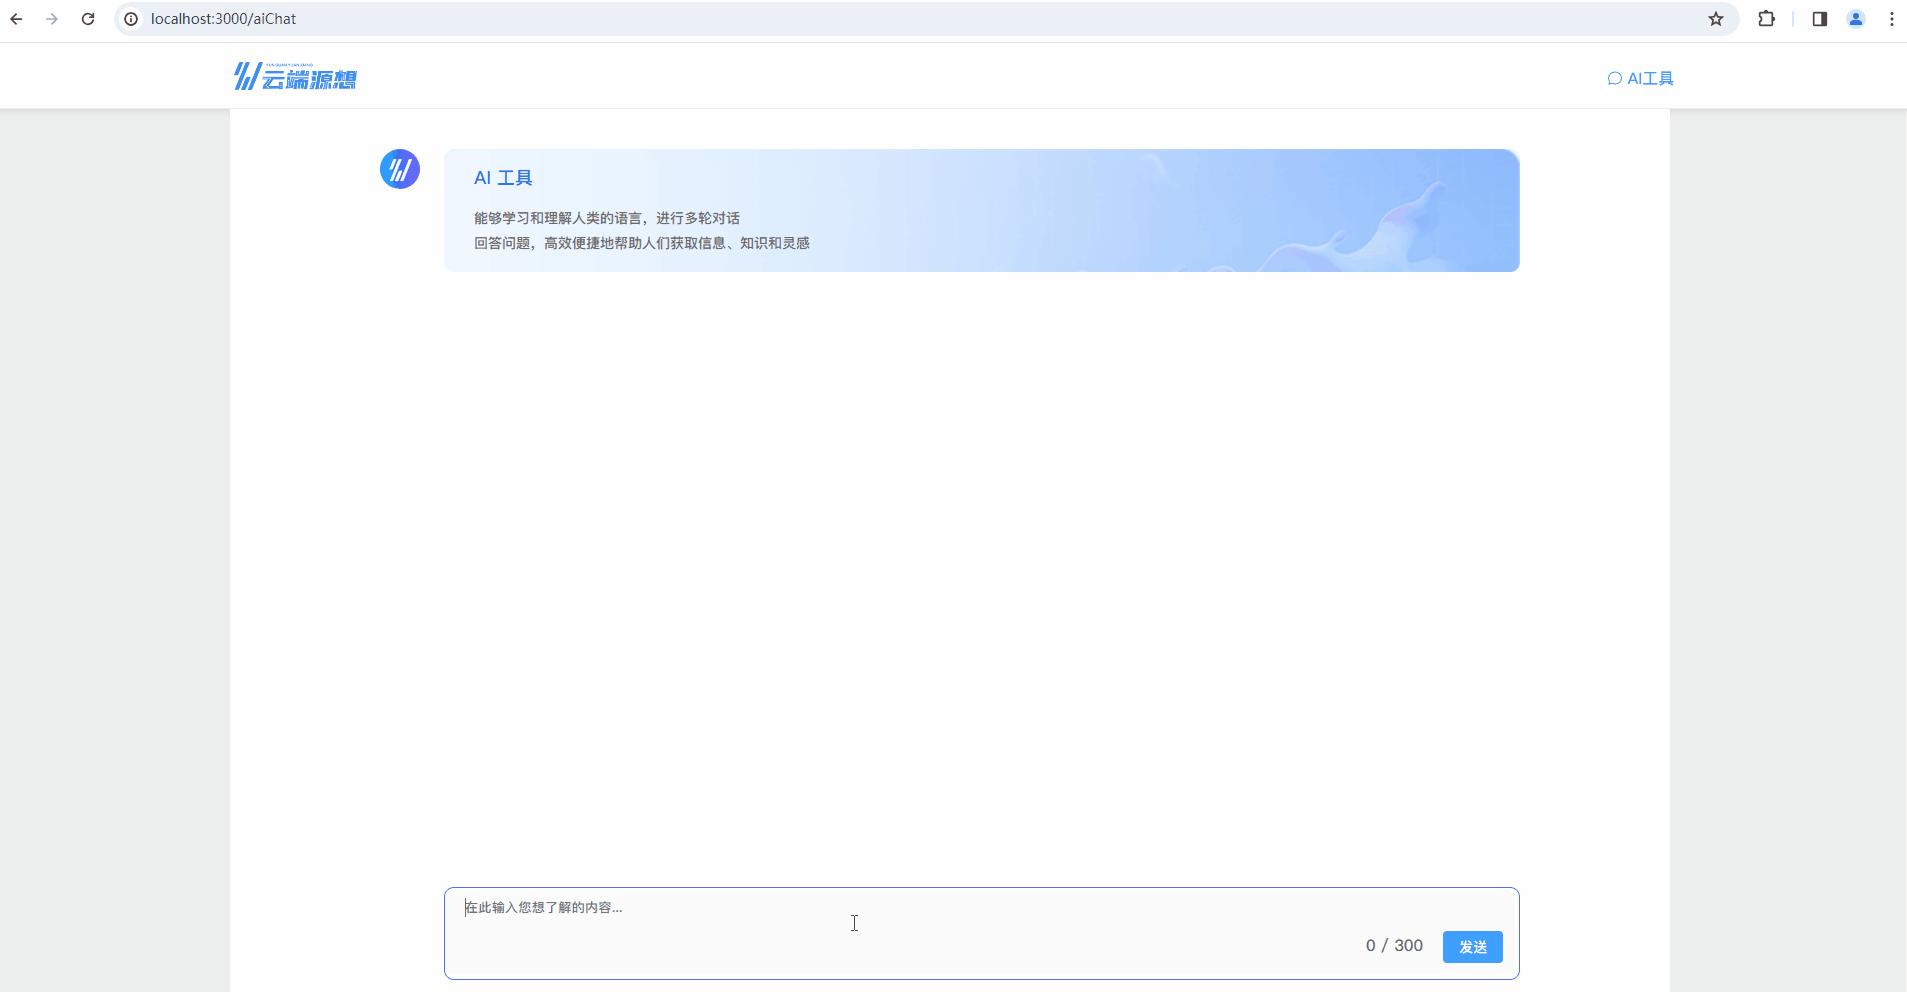Reload the current page

pos(89,18)
